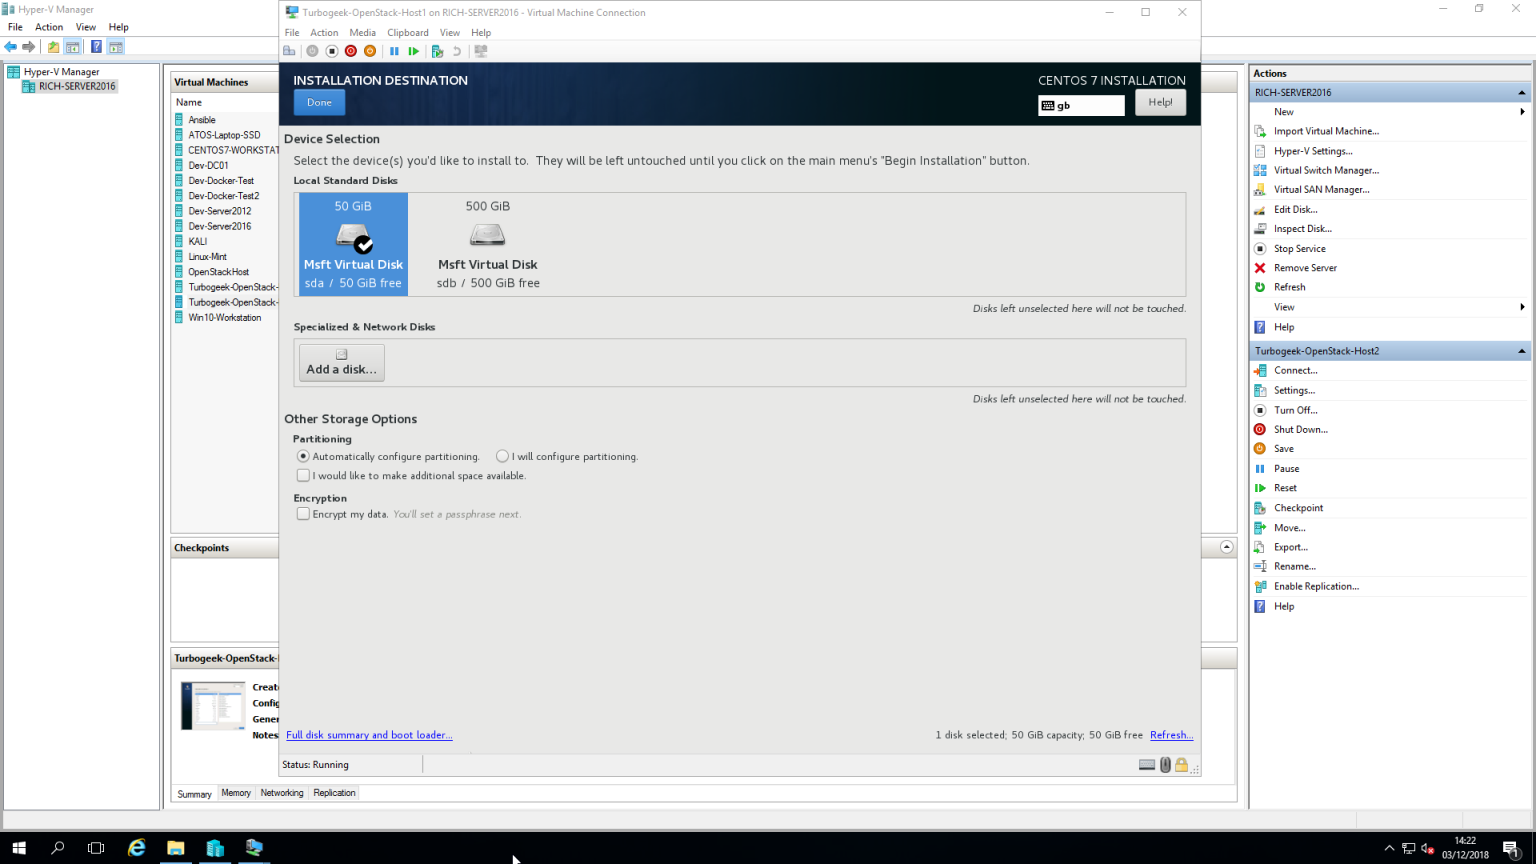Click Edit Disk action
1536x864 pixels.
point(1295,209)
